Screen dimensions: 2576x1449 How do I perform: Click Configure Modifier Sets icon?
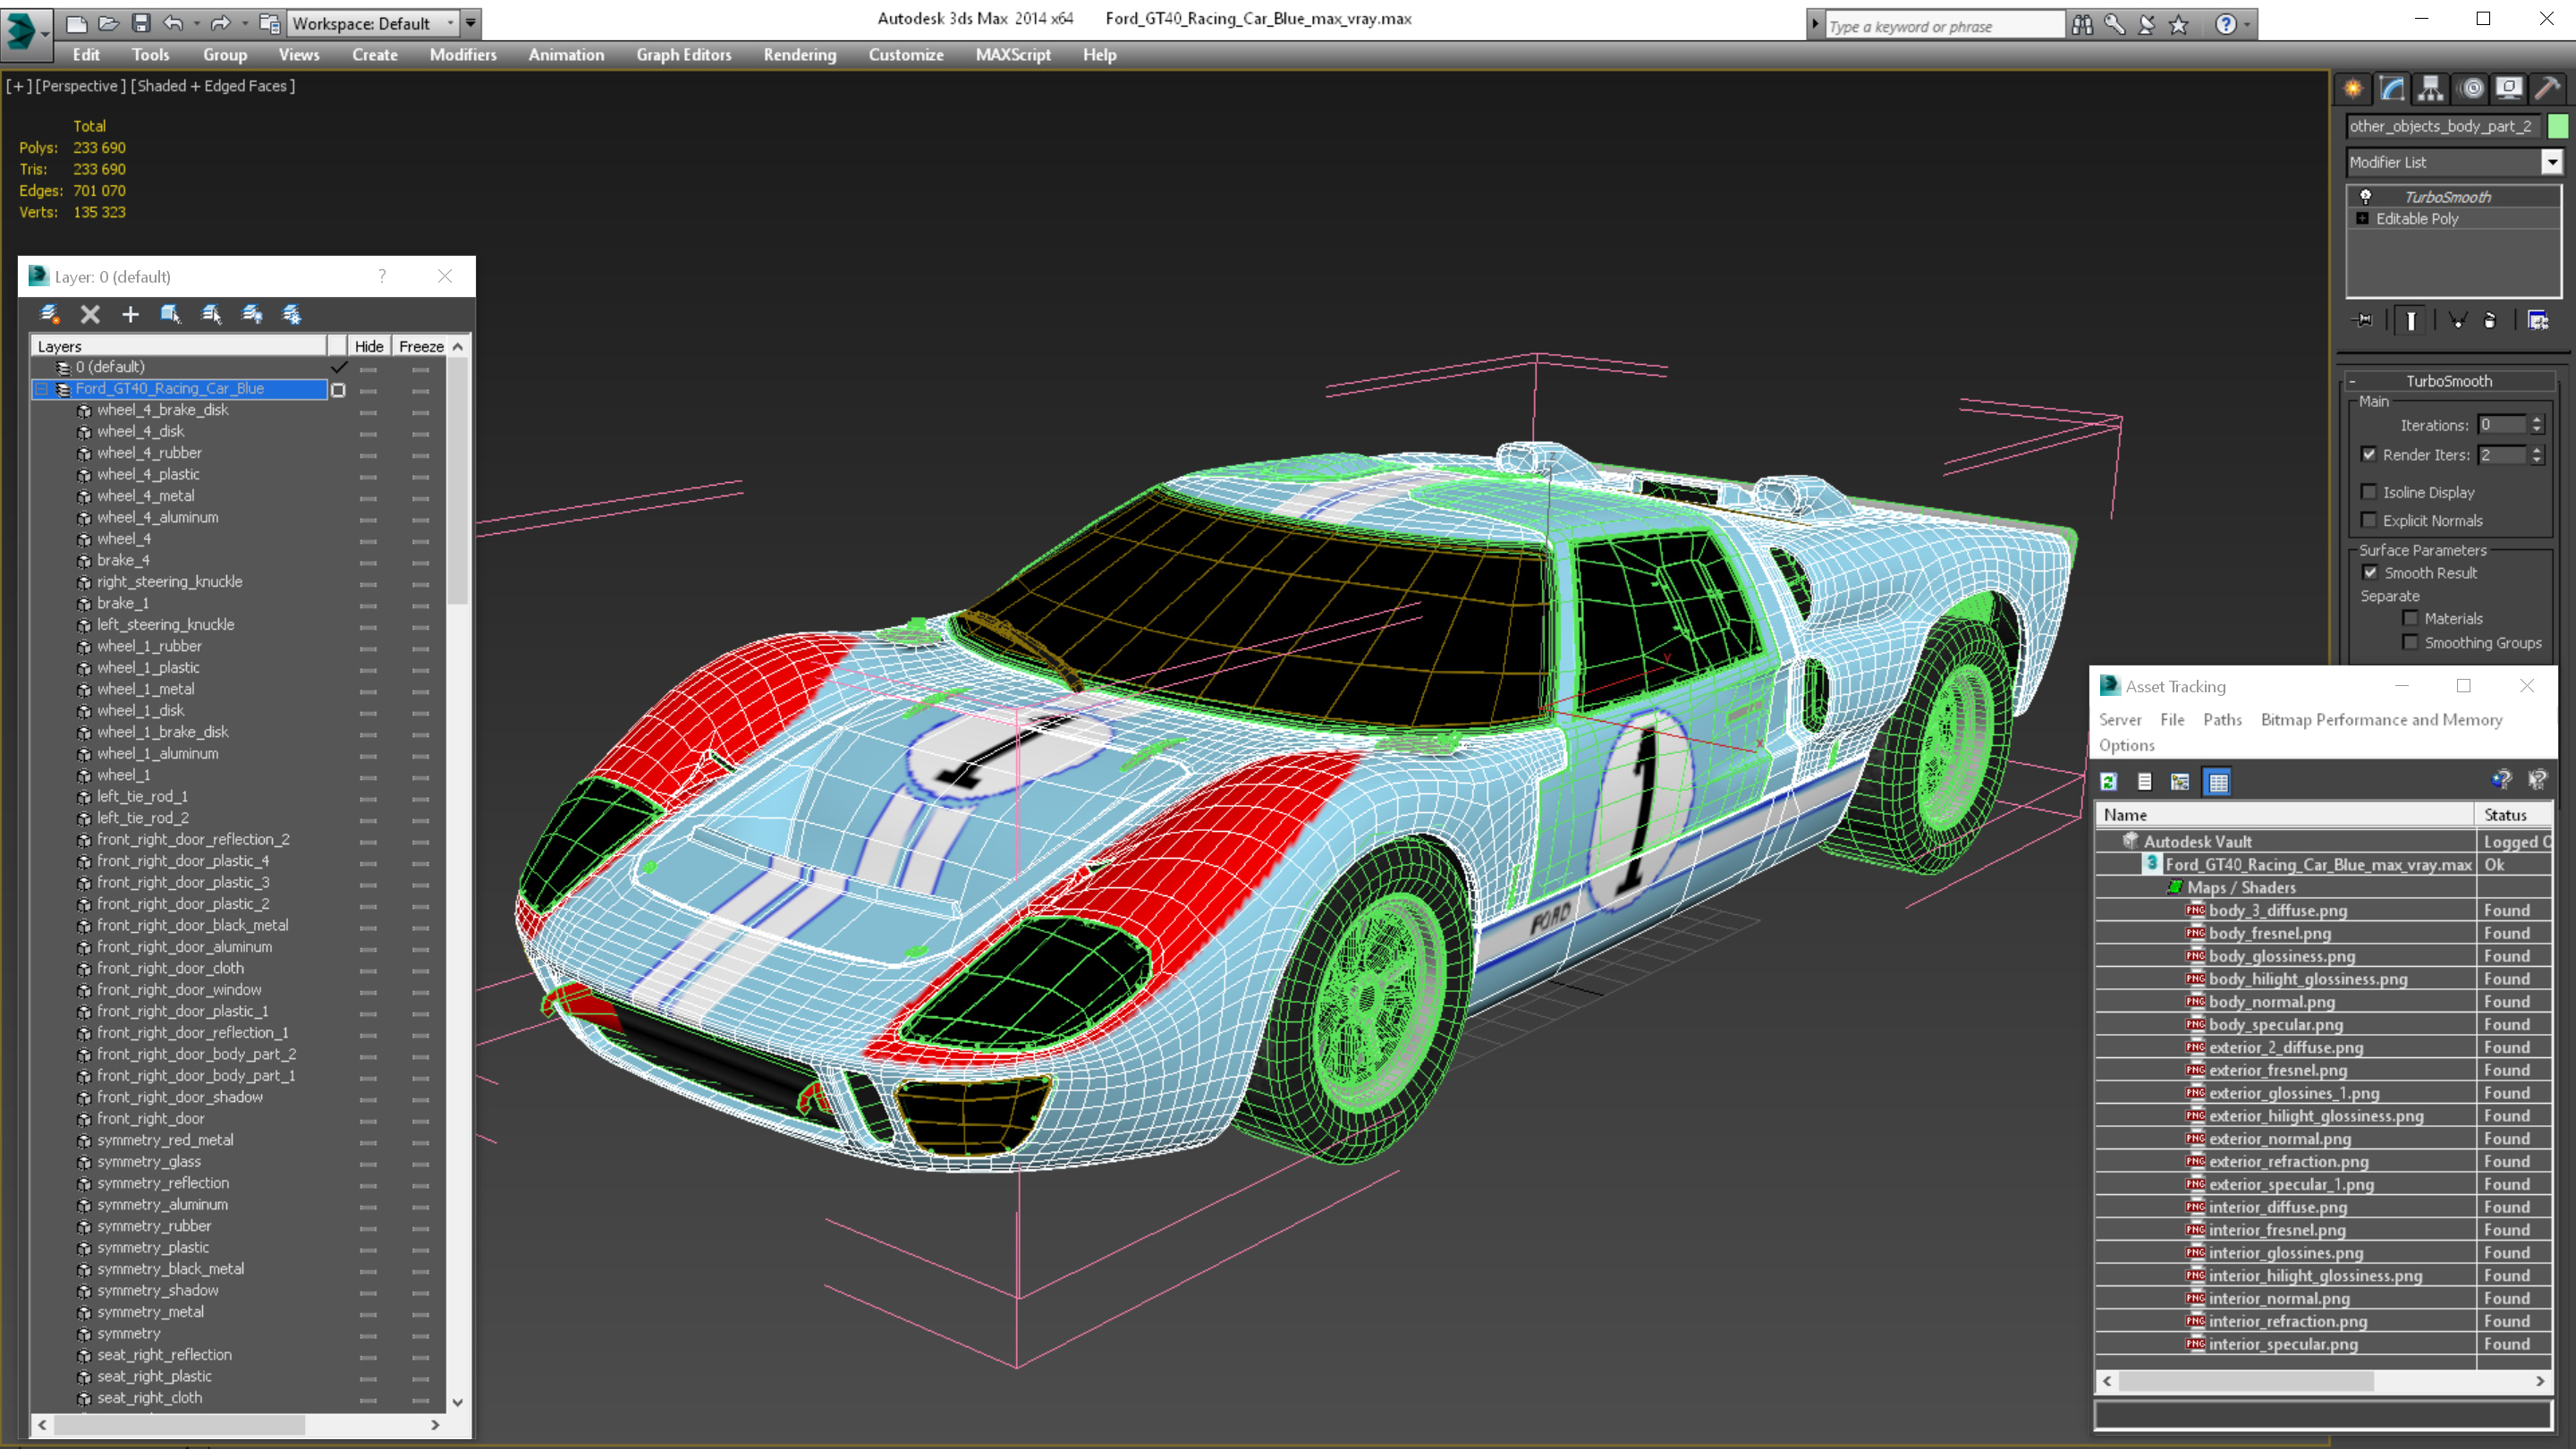point(2538,320)
